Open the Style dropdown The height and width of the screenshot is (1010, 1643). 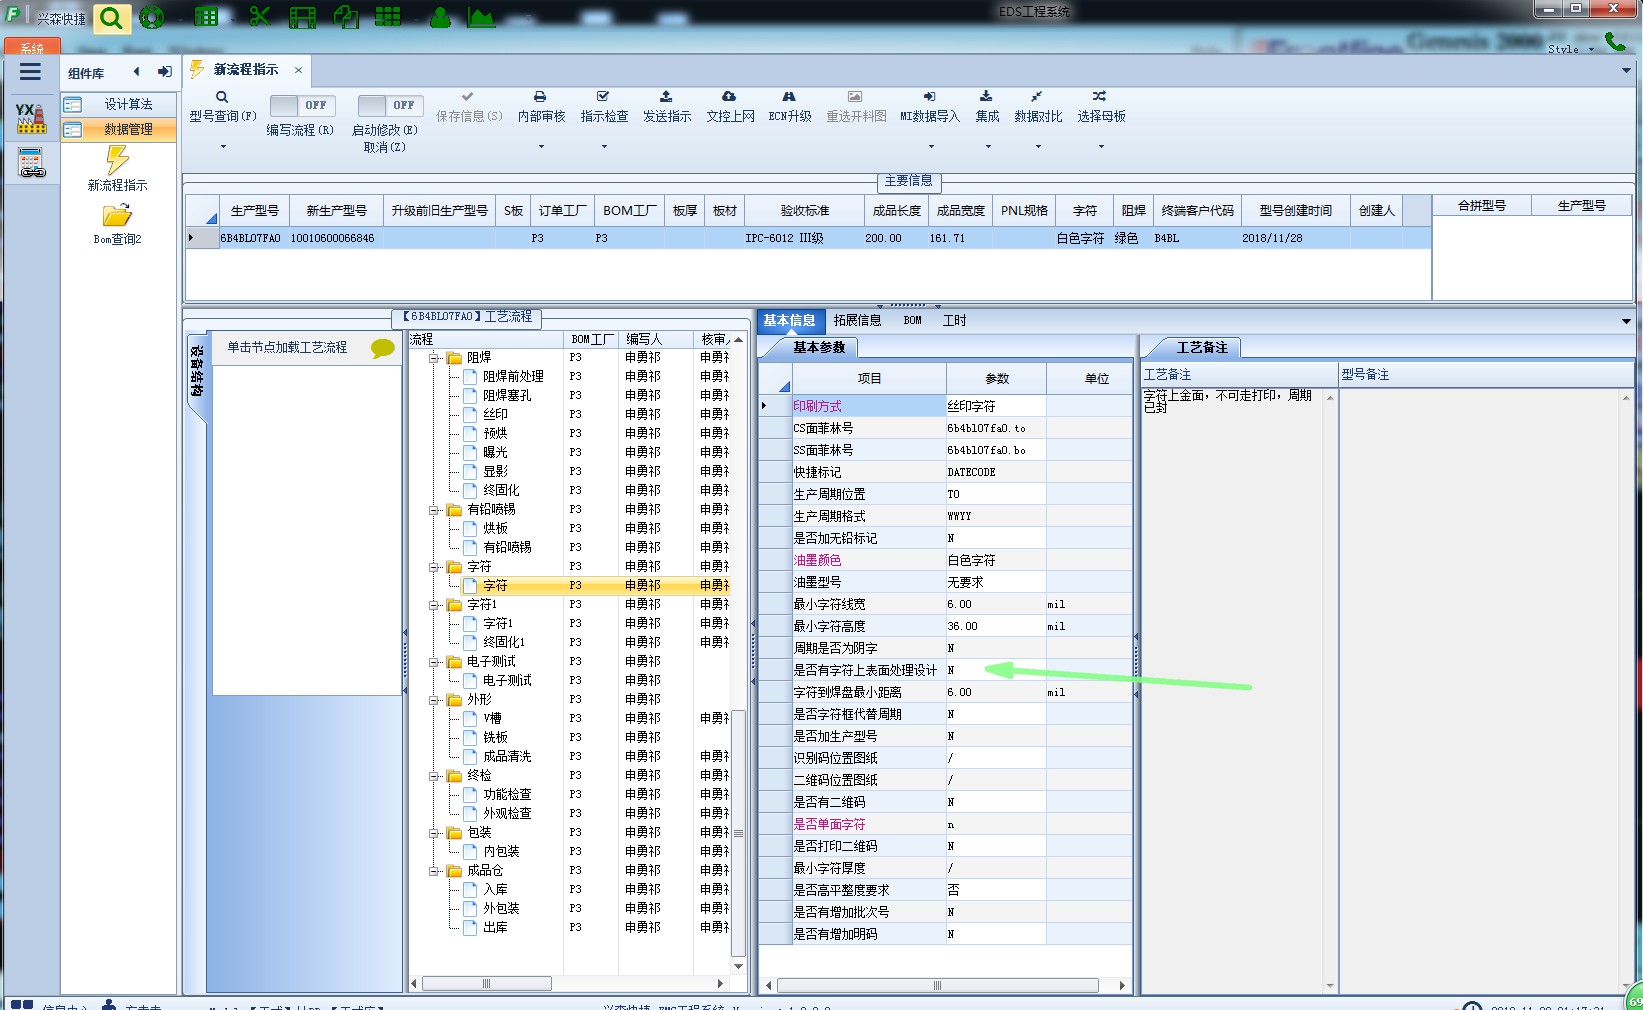pos(1570,49)
